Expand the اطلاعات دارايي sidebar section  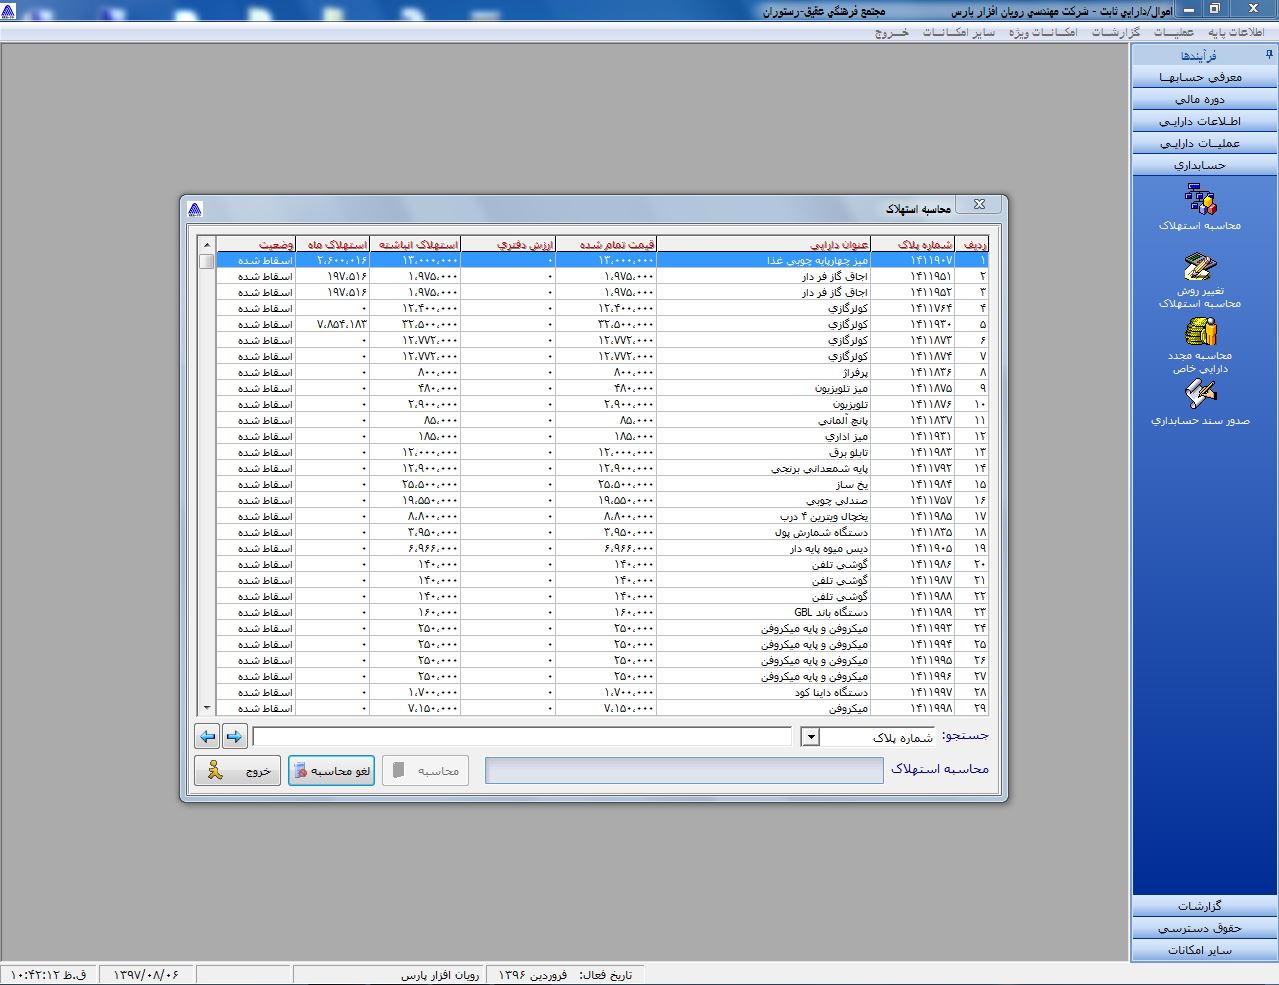1204,121
